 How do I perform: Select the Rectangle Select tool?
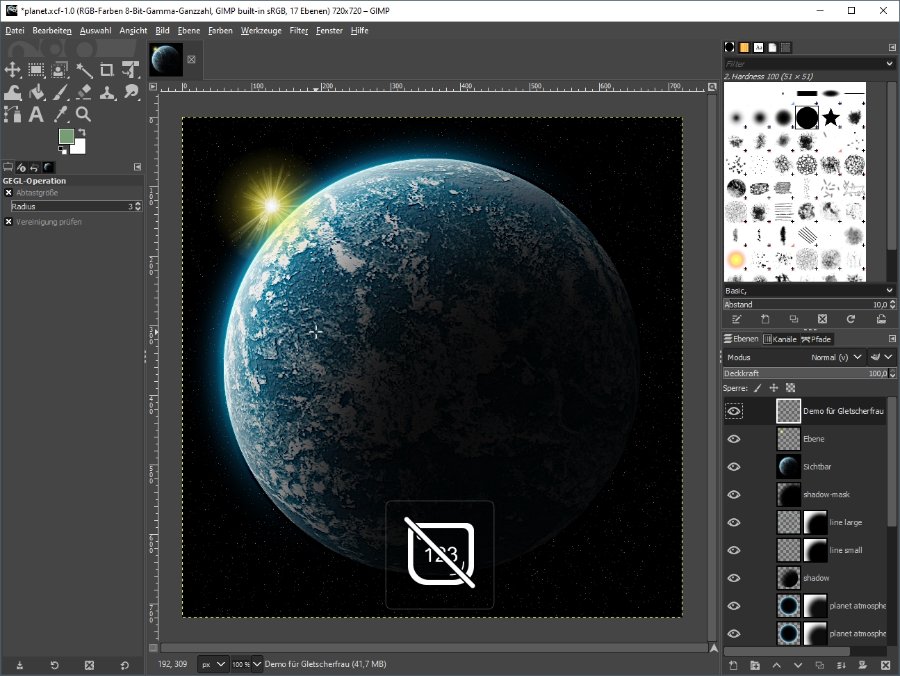coord(37,70)
